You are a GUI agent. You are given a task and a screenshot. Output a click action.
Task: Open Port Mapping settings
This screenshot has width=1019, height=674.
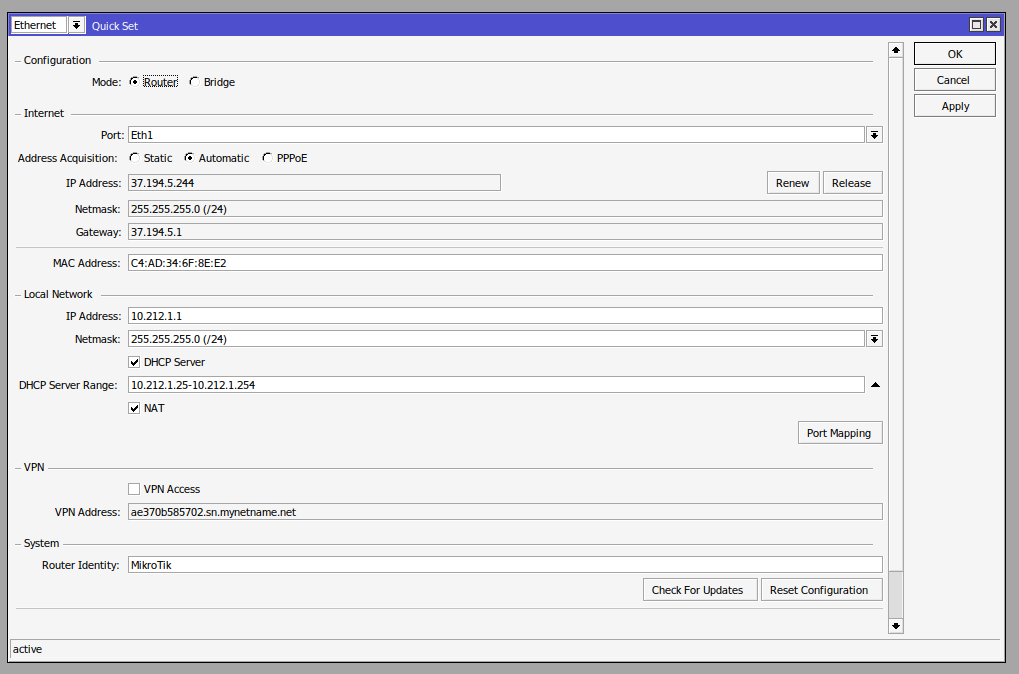point(839,433)
